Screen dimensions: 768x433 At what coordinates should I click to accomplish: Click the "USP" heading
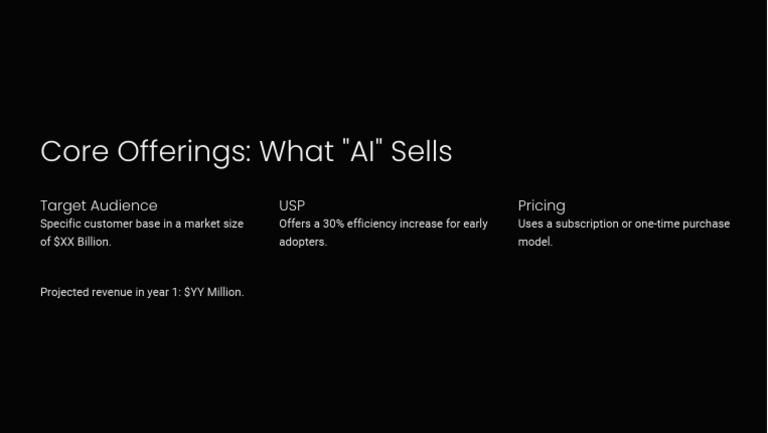point(292,205)
